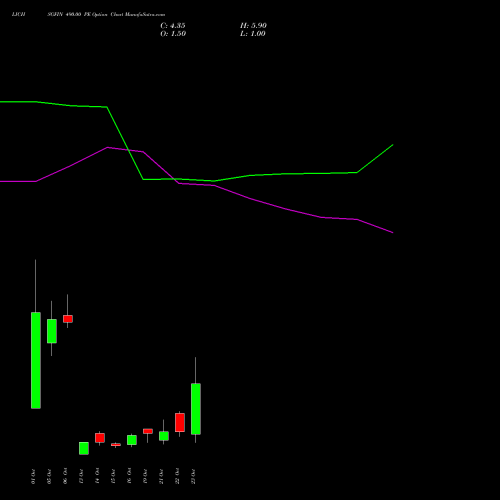Click the low value L: 1.00

pyautogui.click(x=253, y=34)
